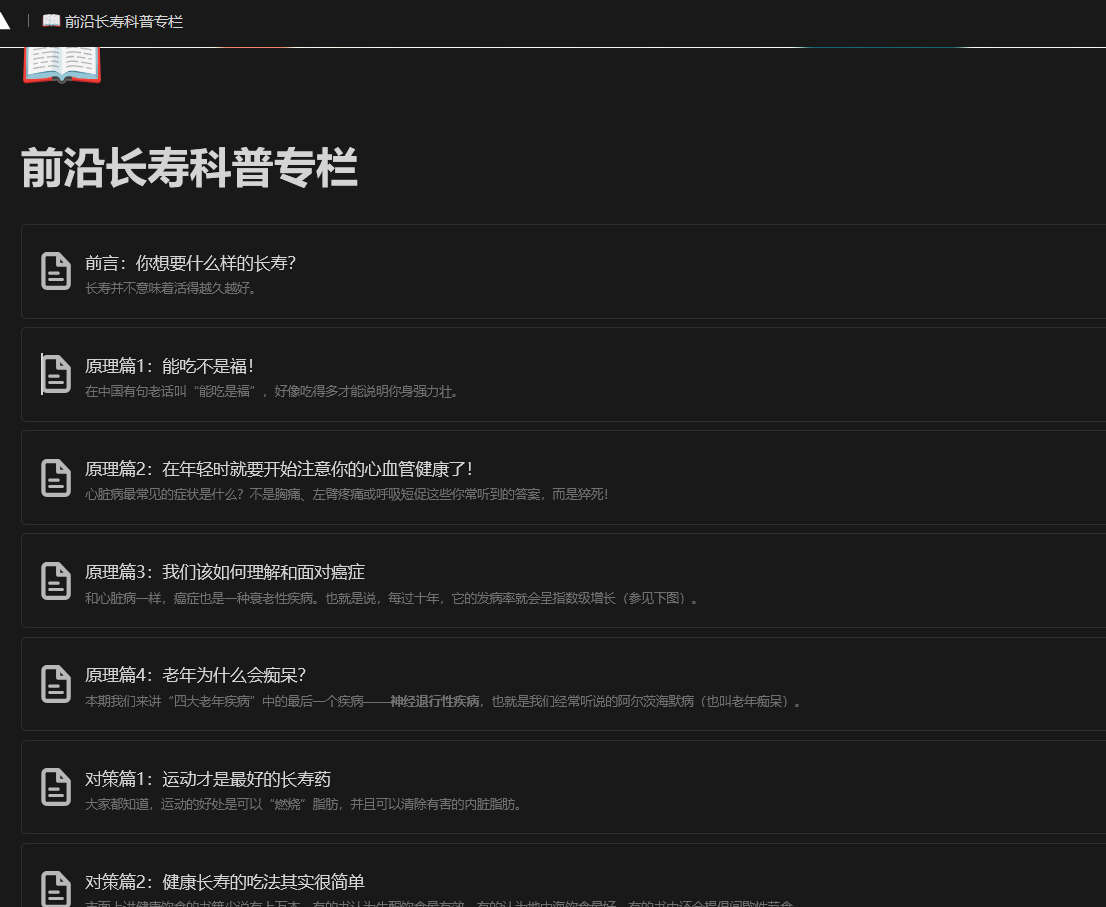
Task: Click summary starting 大家都知道，运动的好处
Action: tap(303, 804)
